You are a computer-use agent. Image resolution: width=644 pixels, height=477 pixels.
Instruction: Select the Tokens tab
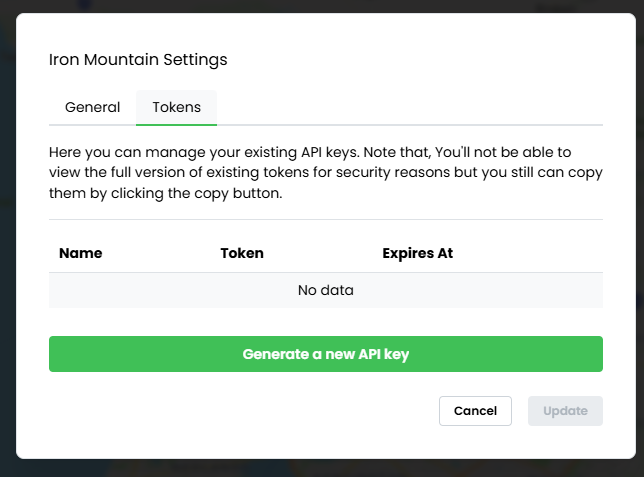(176, 107)
